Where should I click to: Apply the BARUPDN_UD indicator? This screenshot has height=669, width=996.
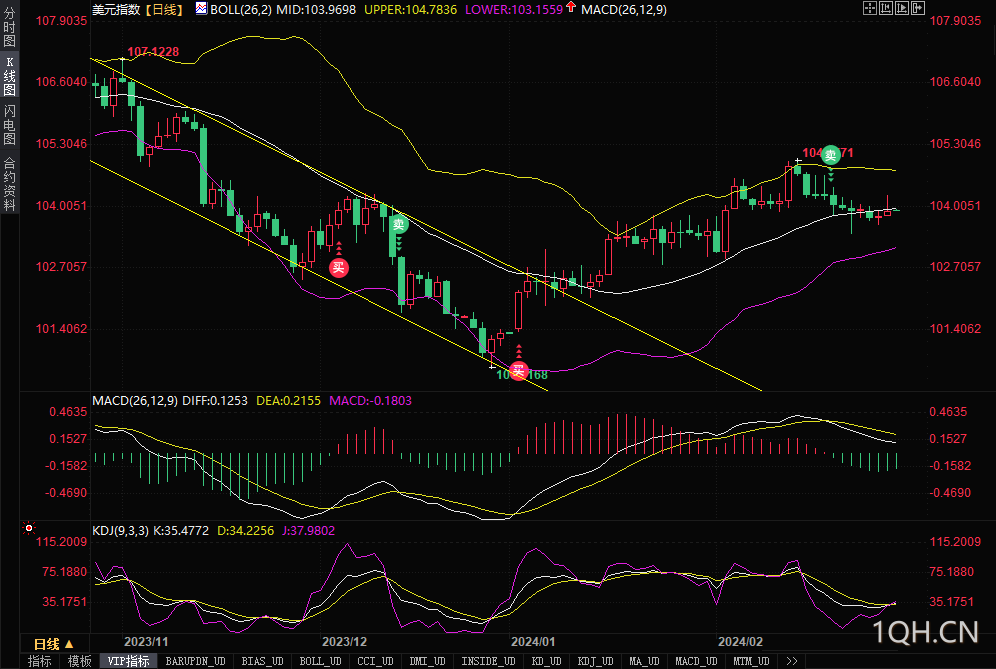(196, 661)
